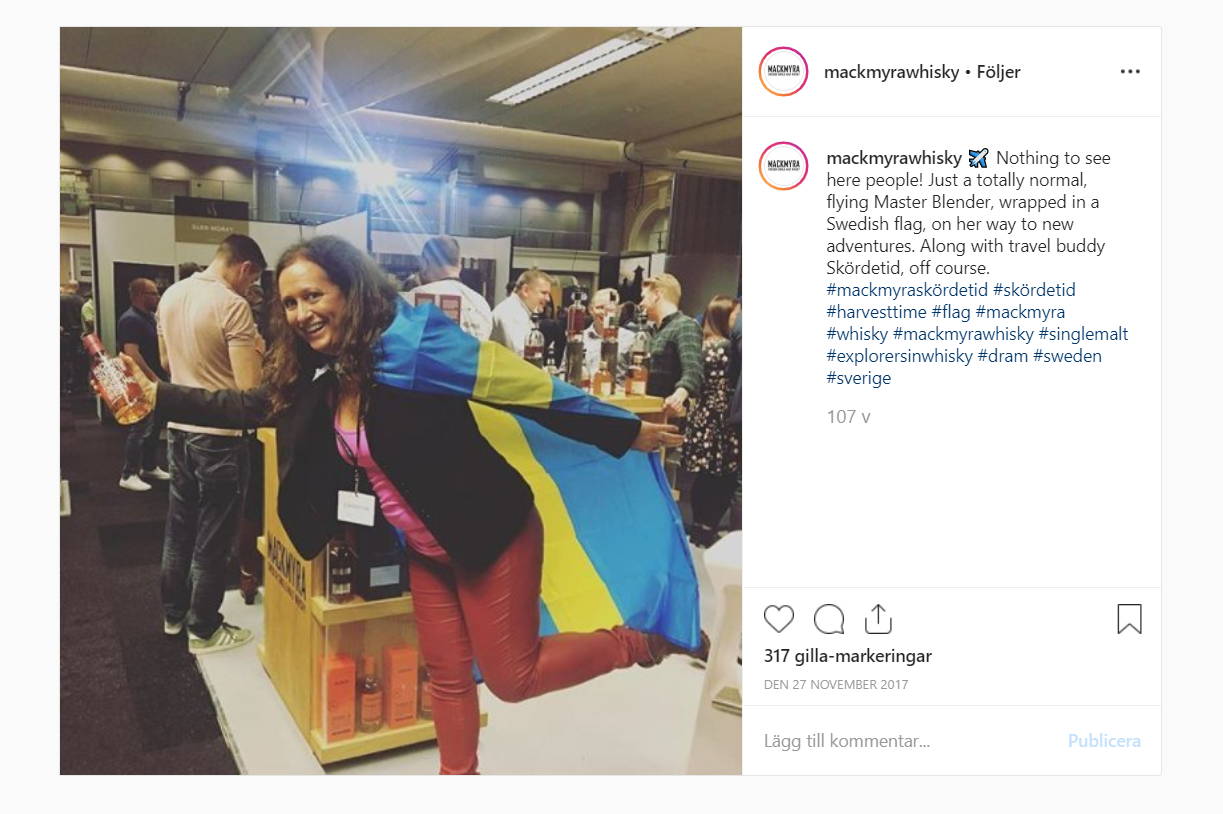Toggle the Följer following status

click(998, 72)
